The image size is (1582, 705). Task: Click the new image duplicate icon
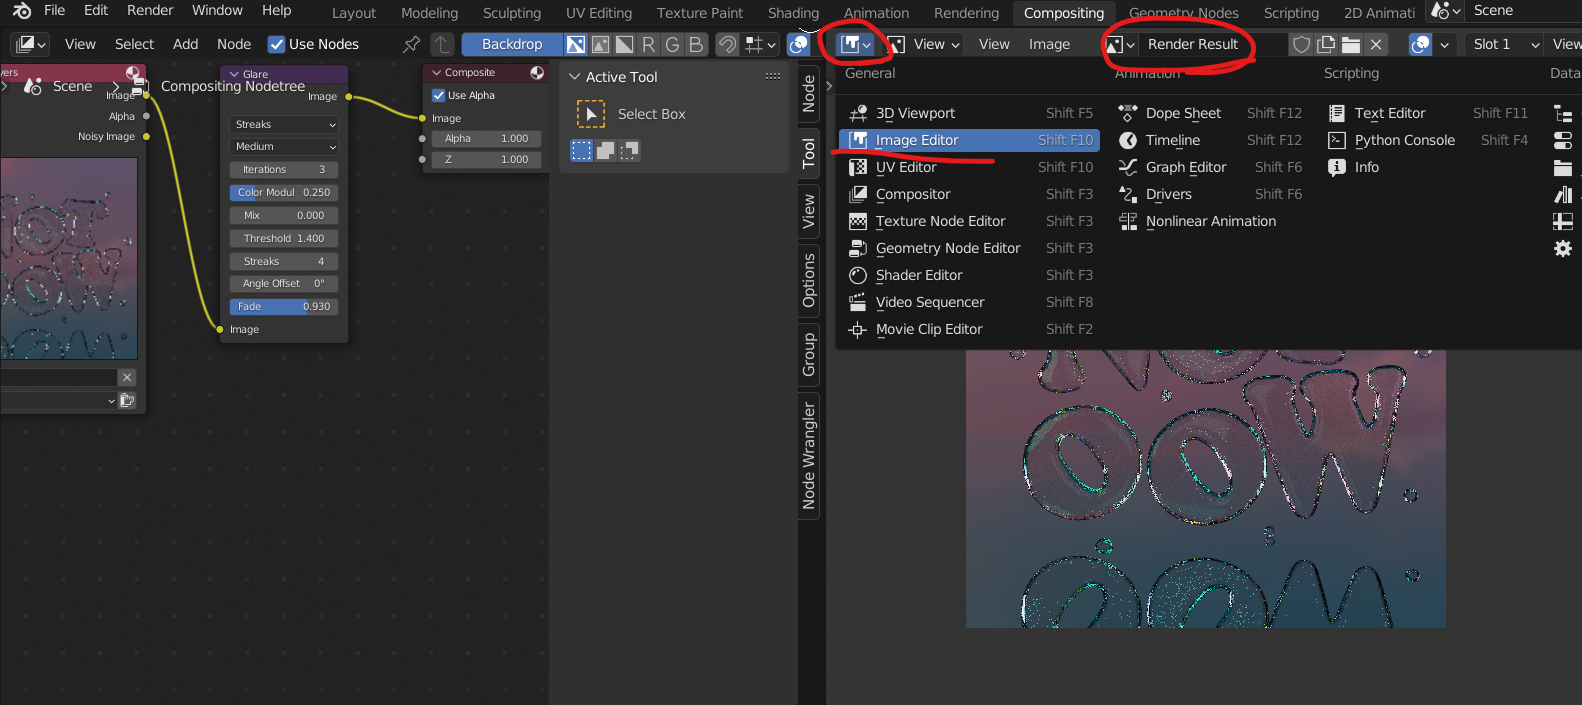click(x=1326, y=44)
